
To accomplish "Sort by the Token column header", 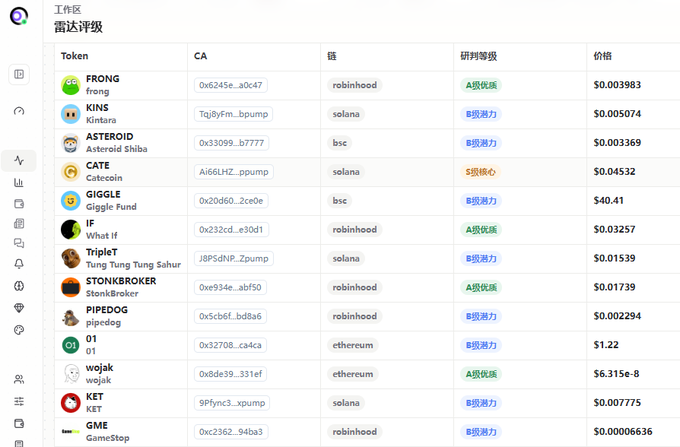I will click(x=75, y=56).
